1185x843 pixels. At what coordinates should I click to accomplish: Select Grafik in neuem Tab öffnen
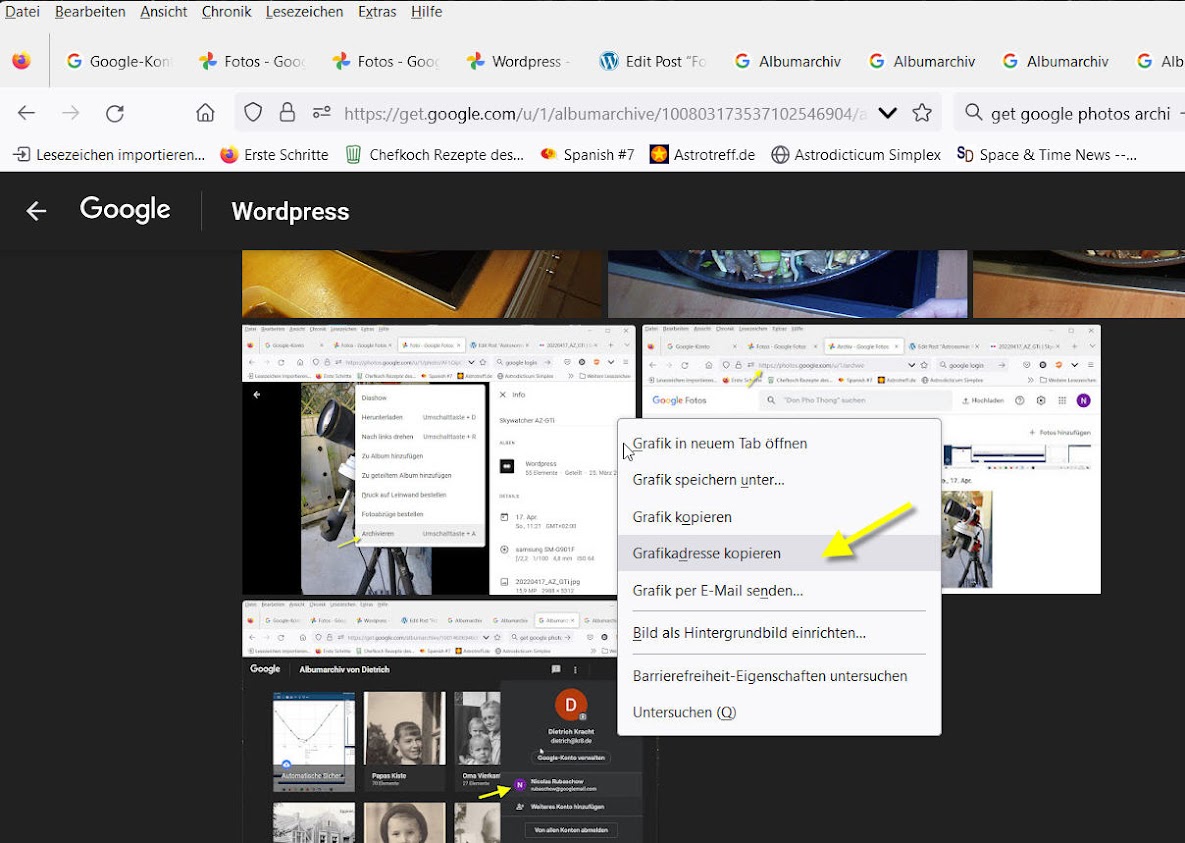[719, 443]
